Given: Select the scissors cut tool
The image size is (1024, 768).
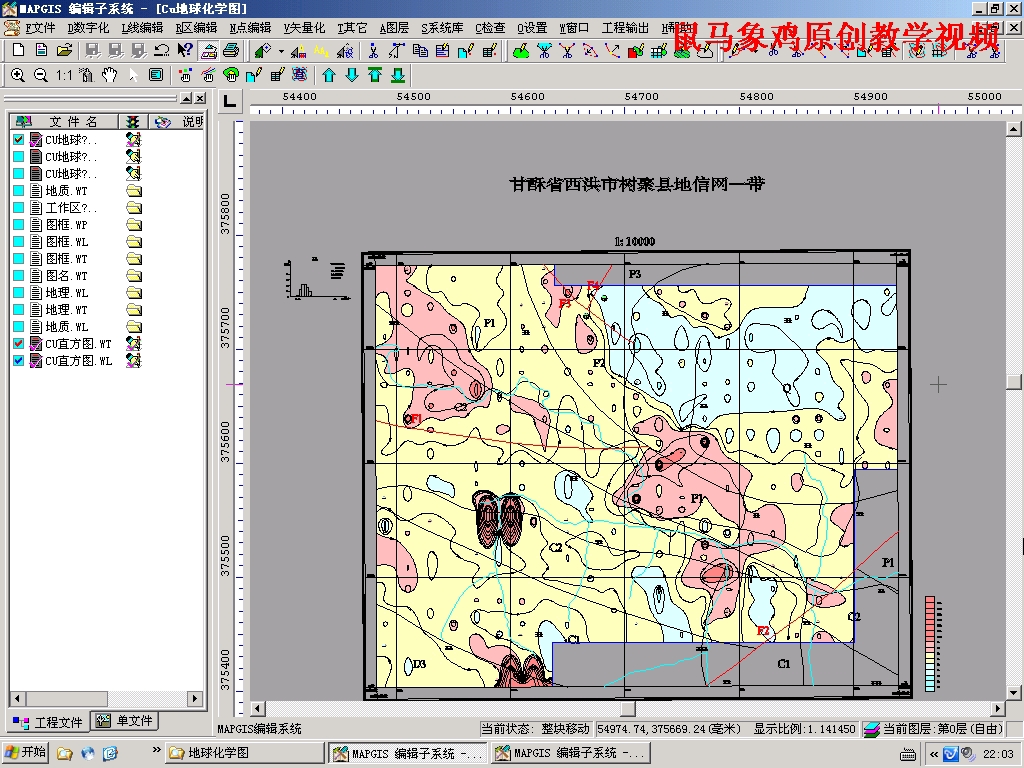Looking at the screenshot, I should pos(373,50).
